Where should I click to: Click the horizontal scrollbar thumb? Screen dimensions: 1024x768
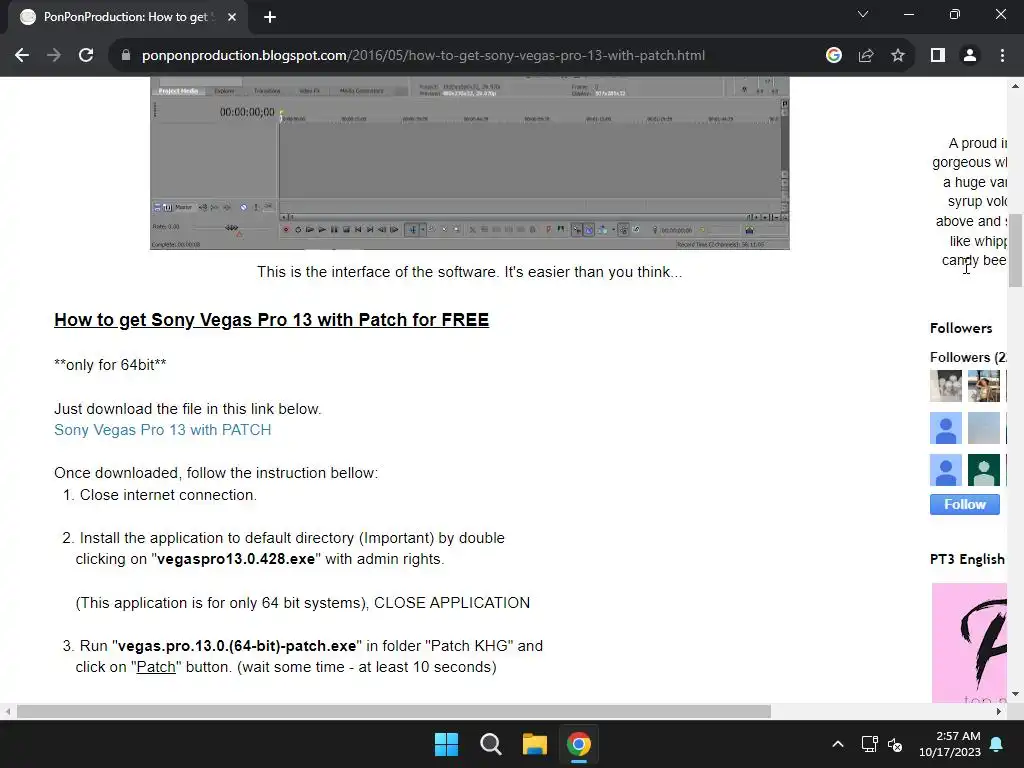click(x=394, y=711)
